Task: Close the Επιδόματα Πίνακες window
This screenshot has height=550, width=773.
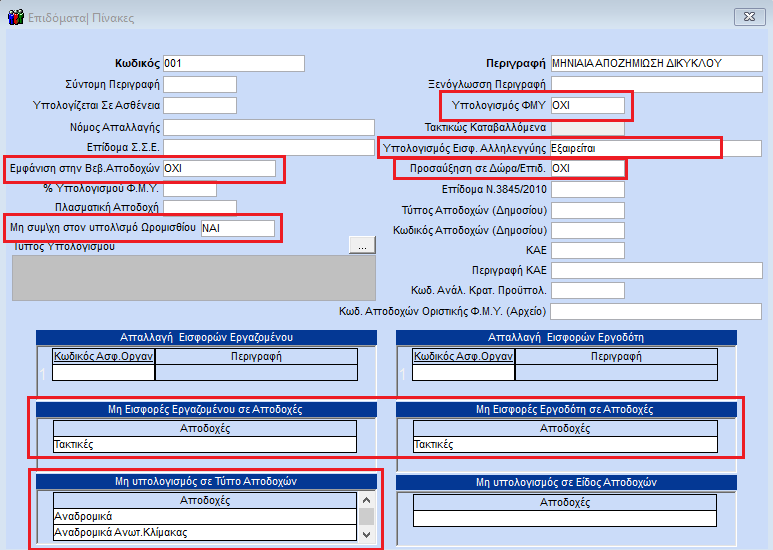Action: pyautogui.click(x=747, y=17)
